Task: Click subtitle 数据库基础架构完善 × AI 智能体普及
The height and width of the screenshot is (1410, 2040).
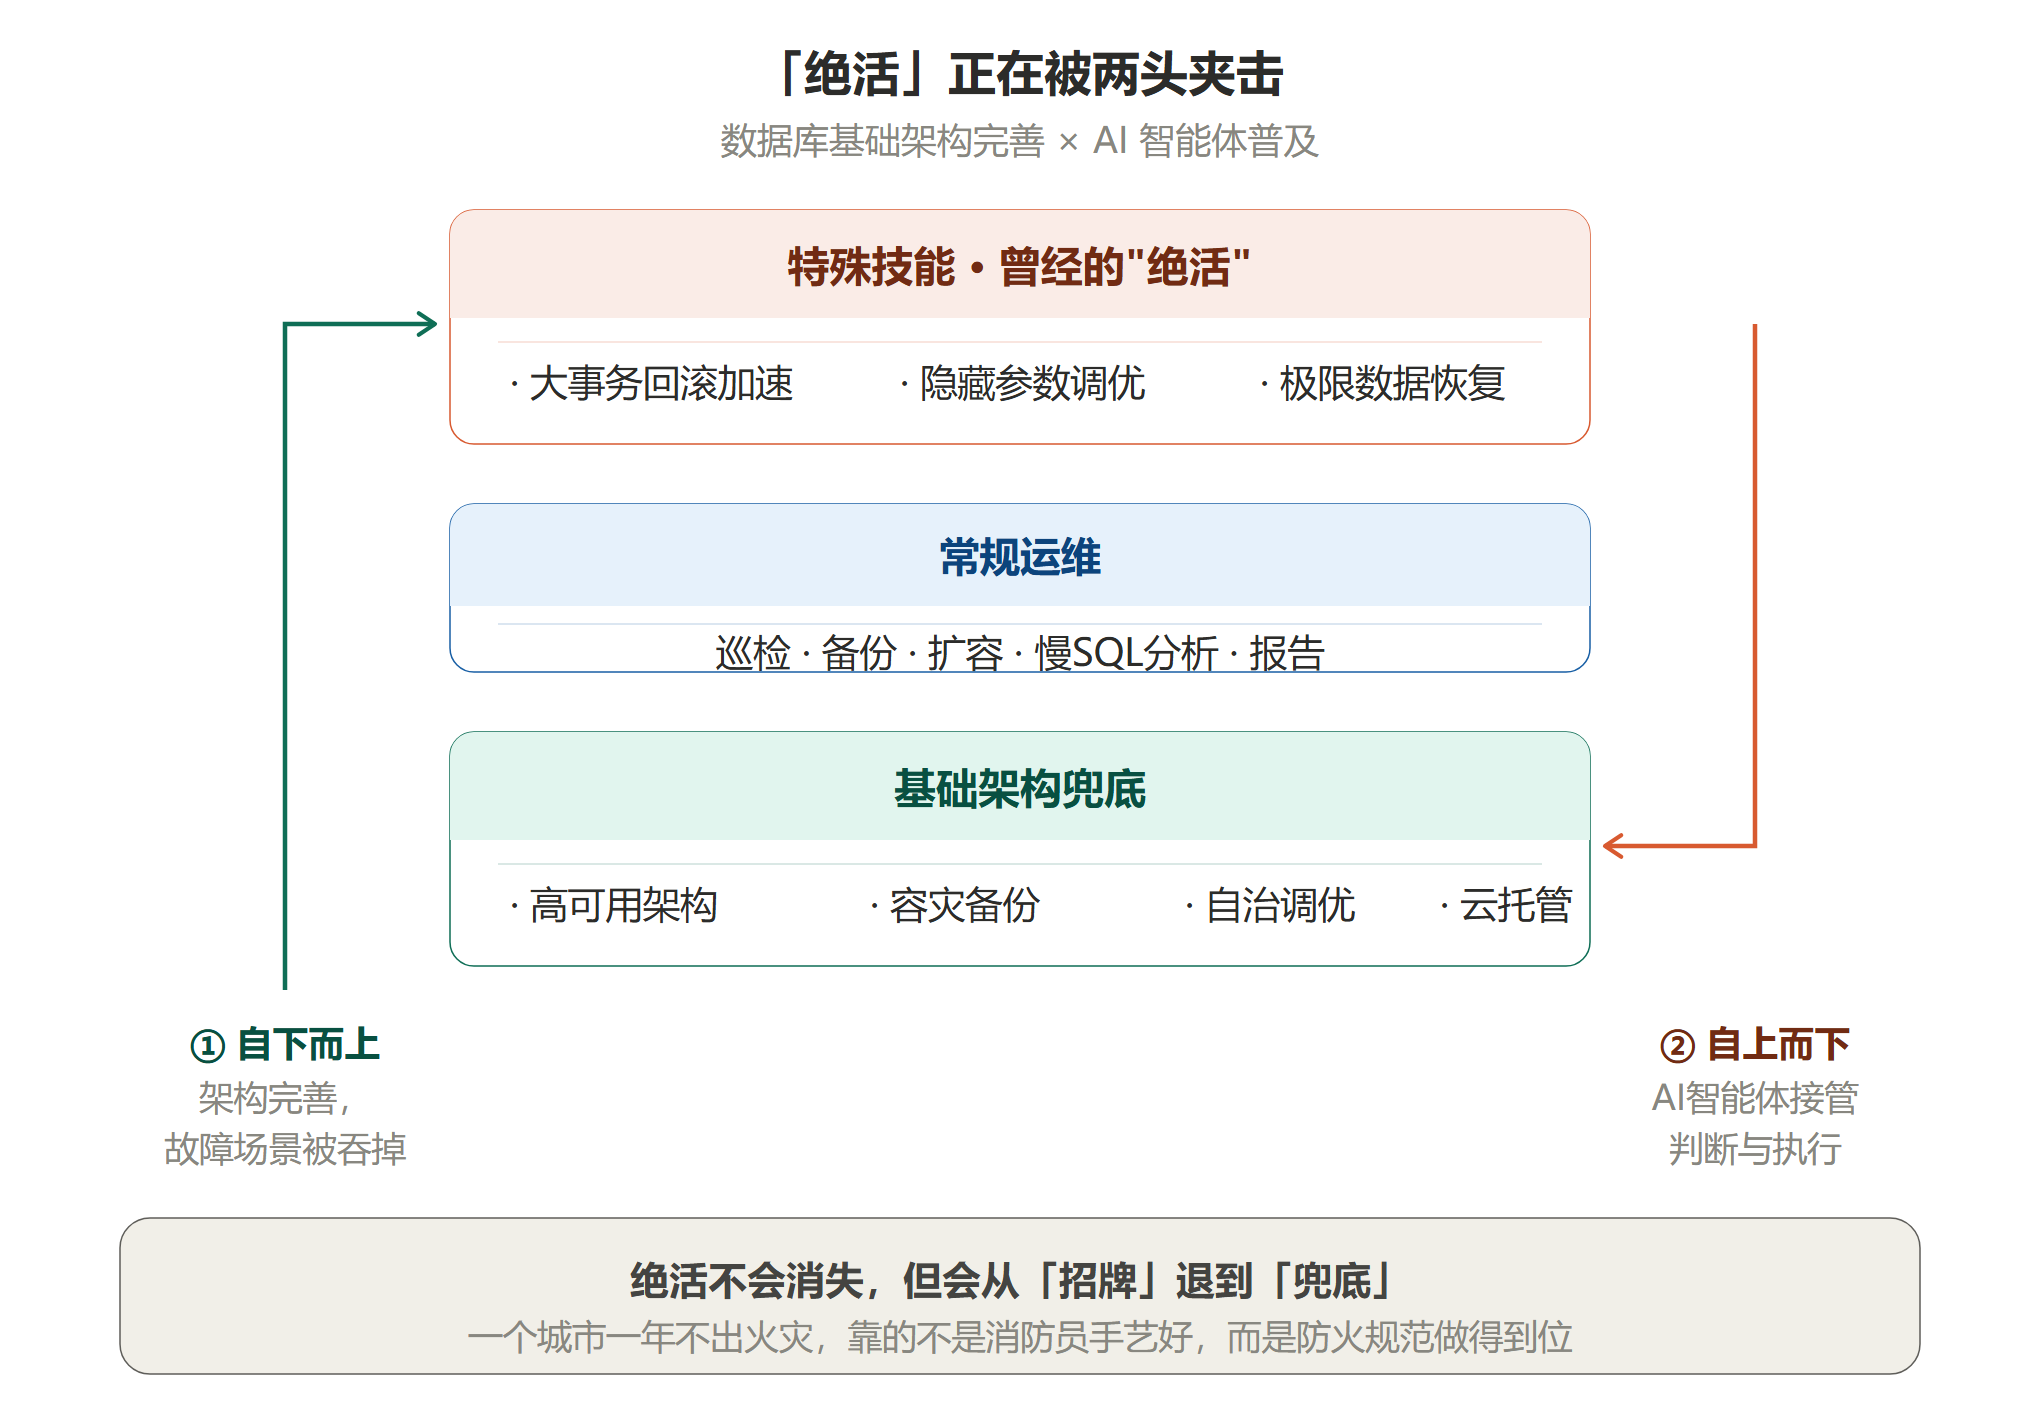Action: 1020,141
